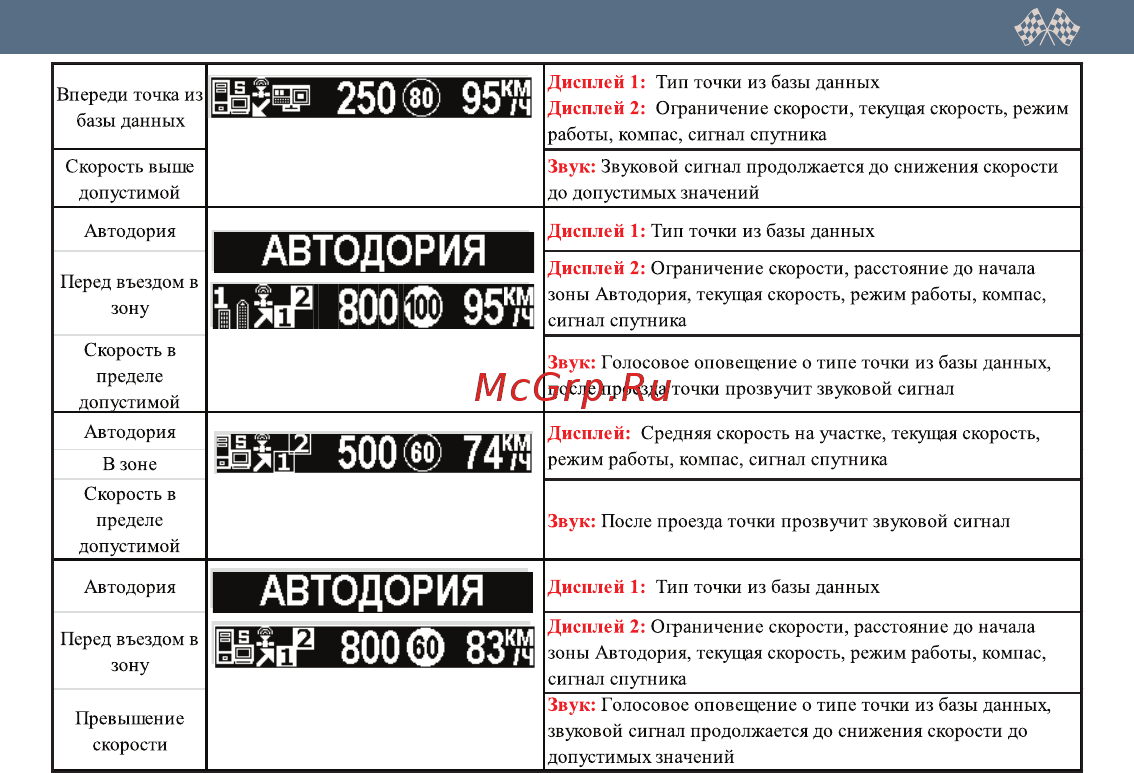Click "Автодория" cell in the last table section
The height and width of the screenshot is (773, 1134).
point(130,586)
